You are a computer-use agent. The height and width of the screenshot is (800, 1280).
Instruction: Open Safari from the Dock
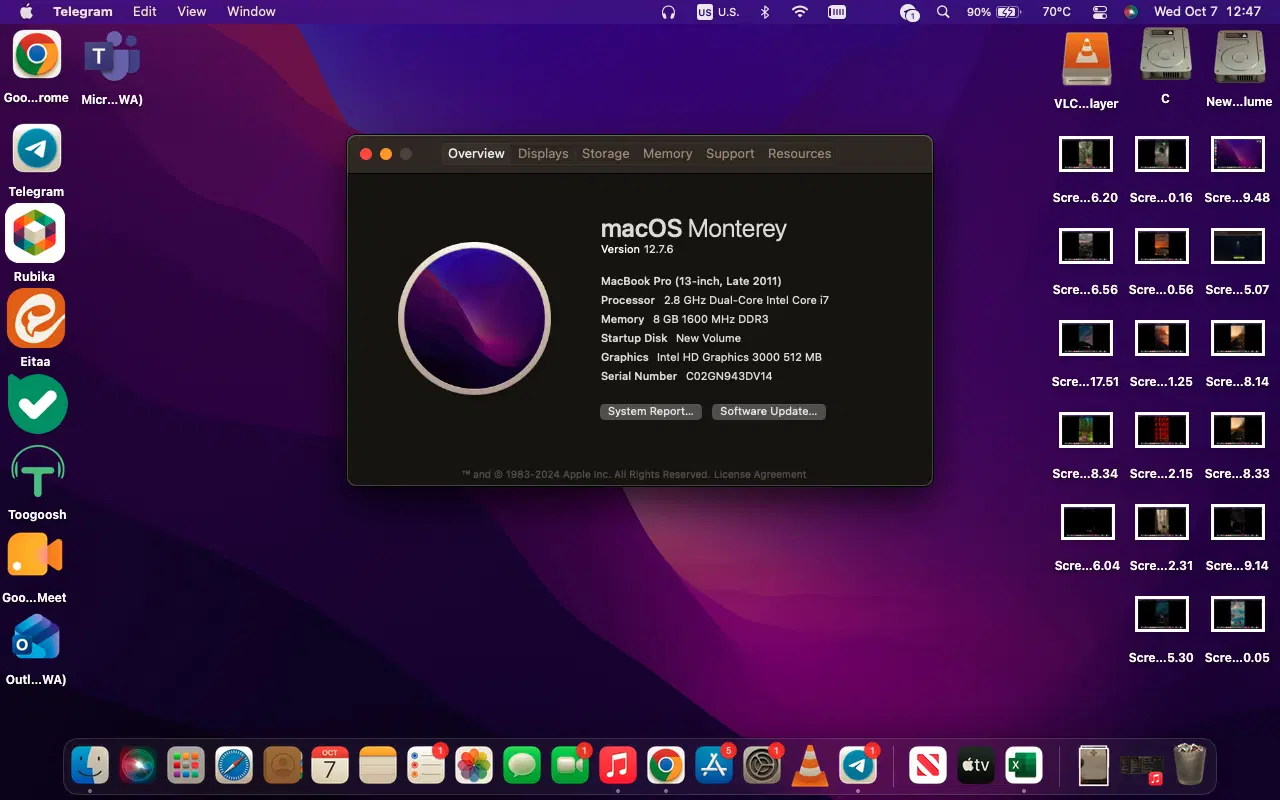pyautogui.click(x=234, y=766)
